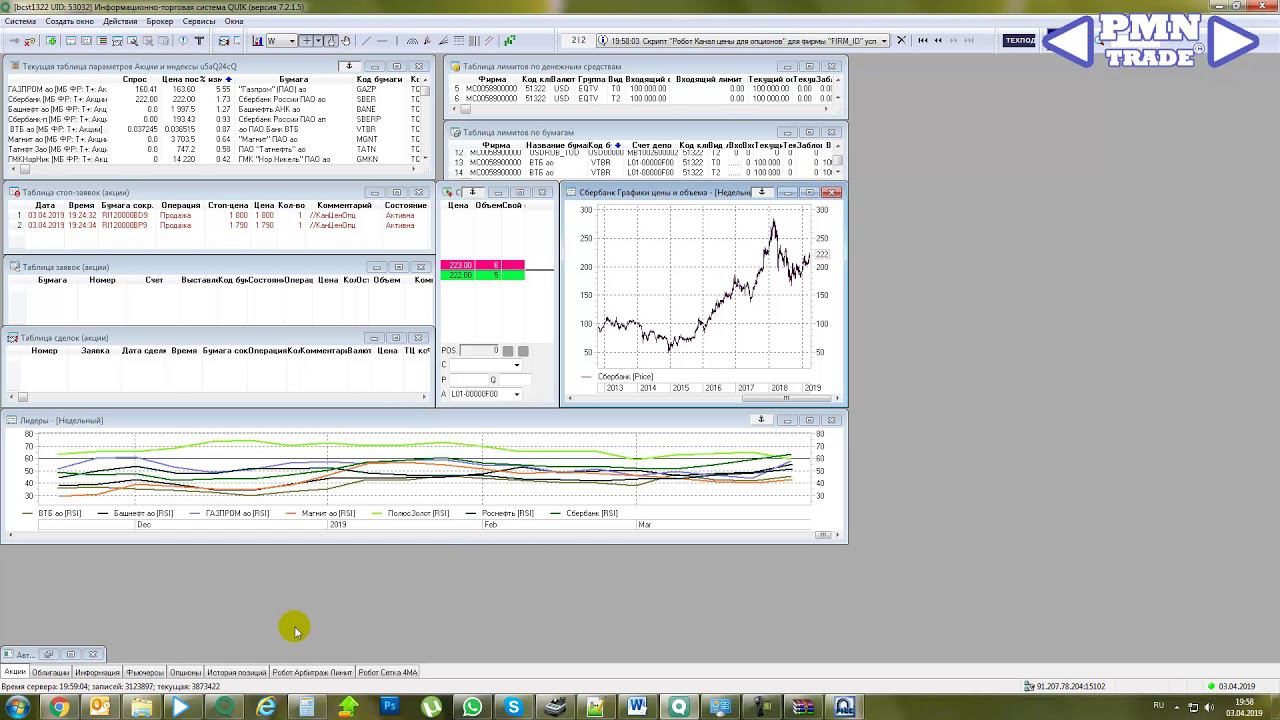Pin the Лидеры chart window
This screenshot has height=720, width=1280.
point(762,420)
